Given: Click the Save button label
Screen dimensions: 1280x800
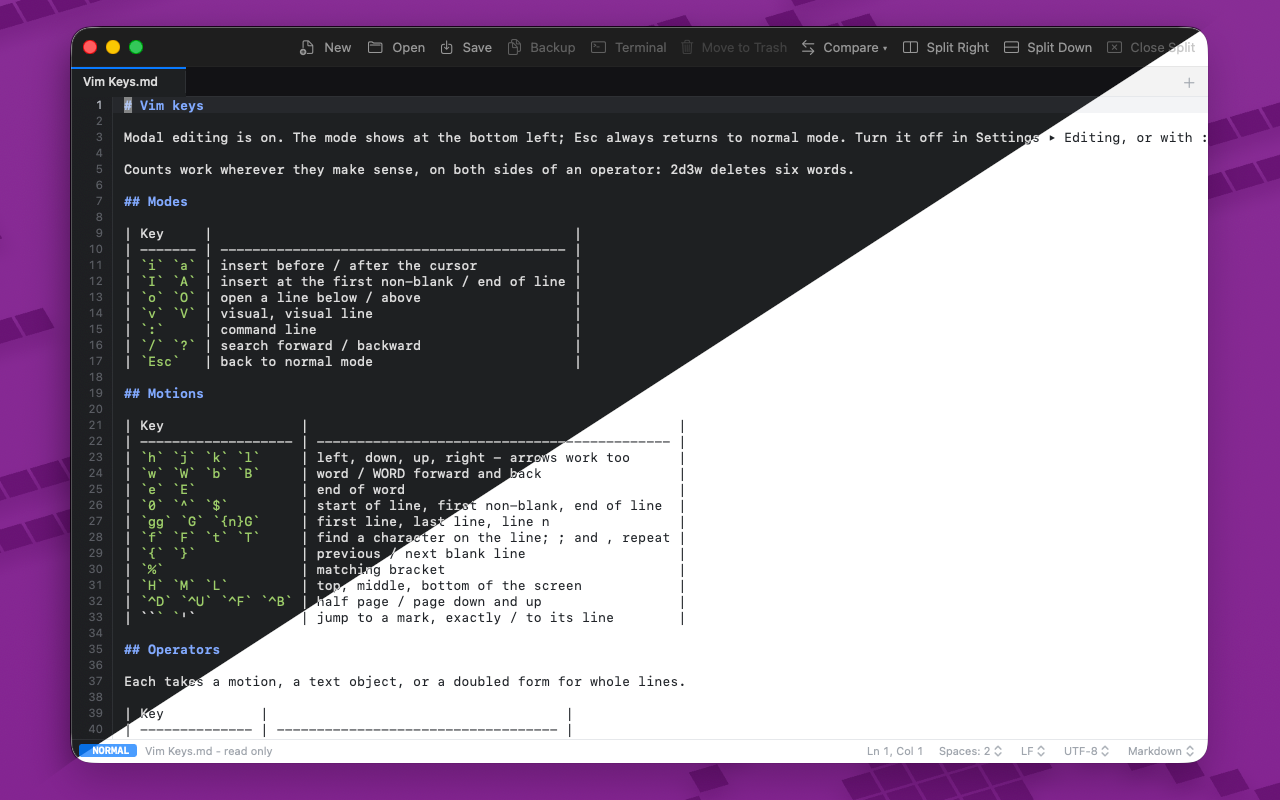Looking at the screenshot, I should (477, 47).
